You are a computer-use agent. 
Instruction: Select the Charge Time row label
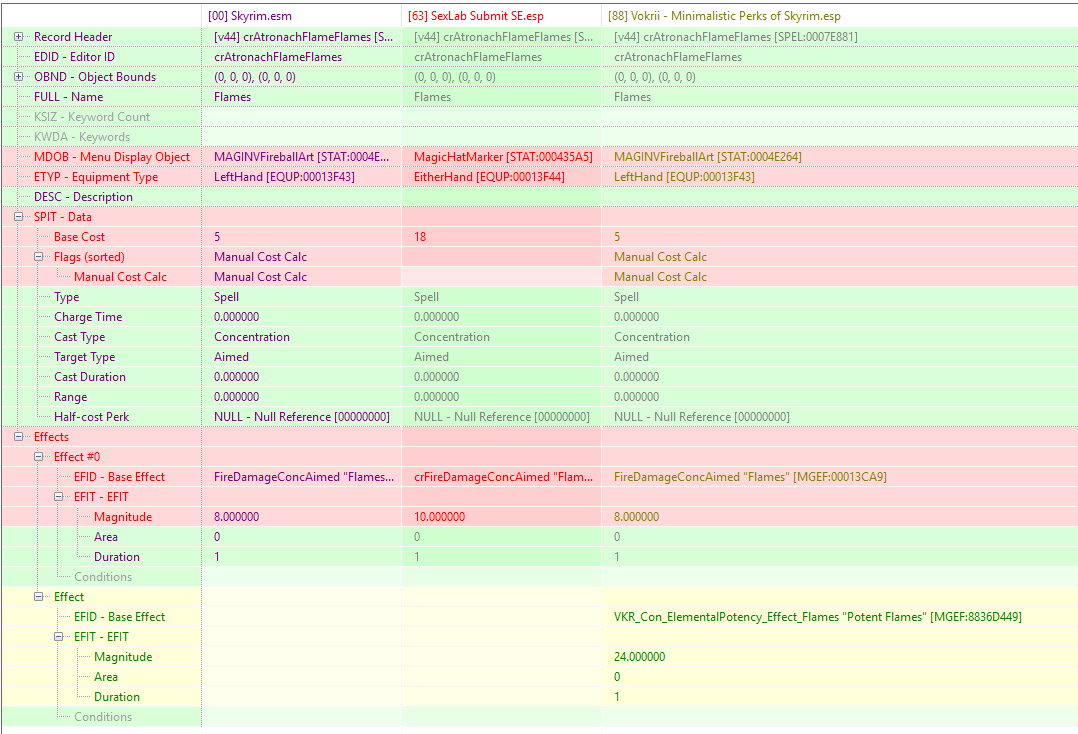[x=88, y=316]
